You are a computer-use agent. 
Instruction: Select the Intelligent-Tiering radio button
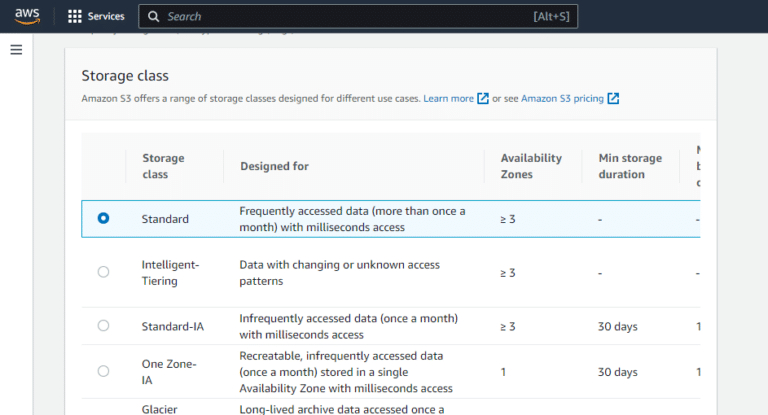[x=103, y=272]
